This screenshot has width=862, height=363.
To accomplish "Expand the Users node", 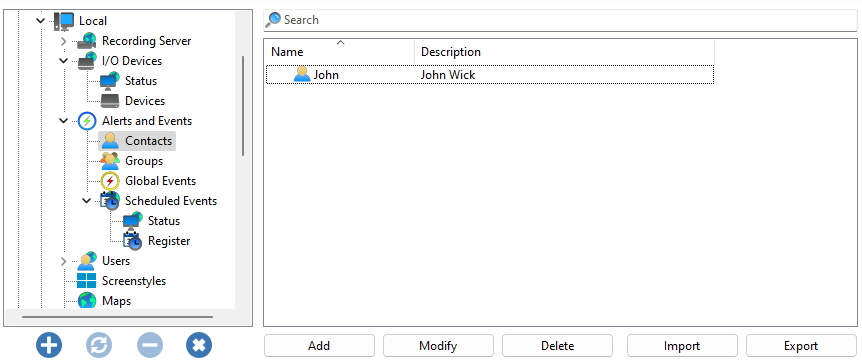I will click(63, 261).
